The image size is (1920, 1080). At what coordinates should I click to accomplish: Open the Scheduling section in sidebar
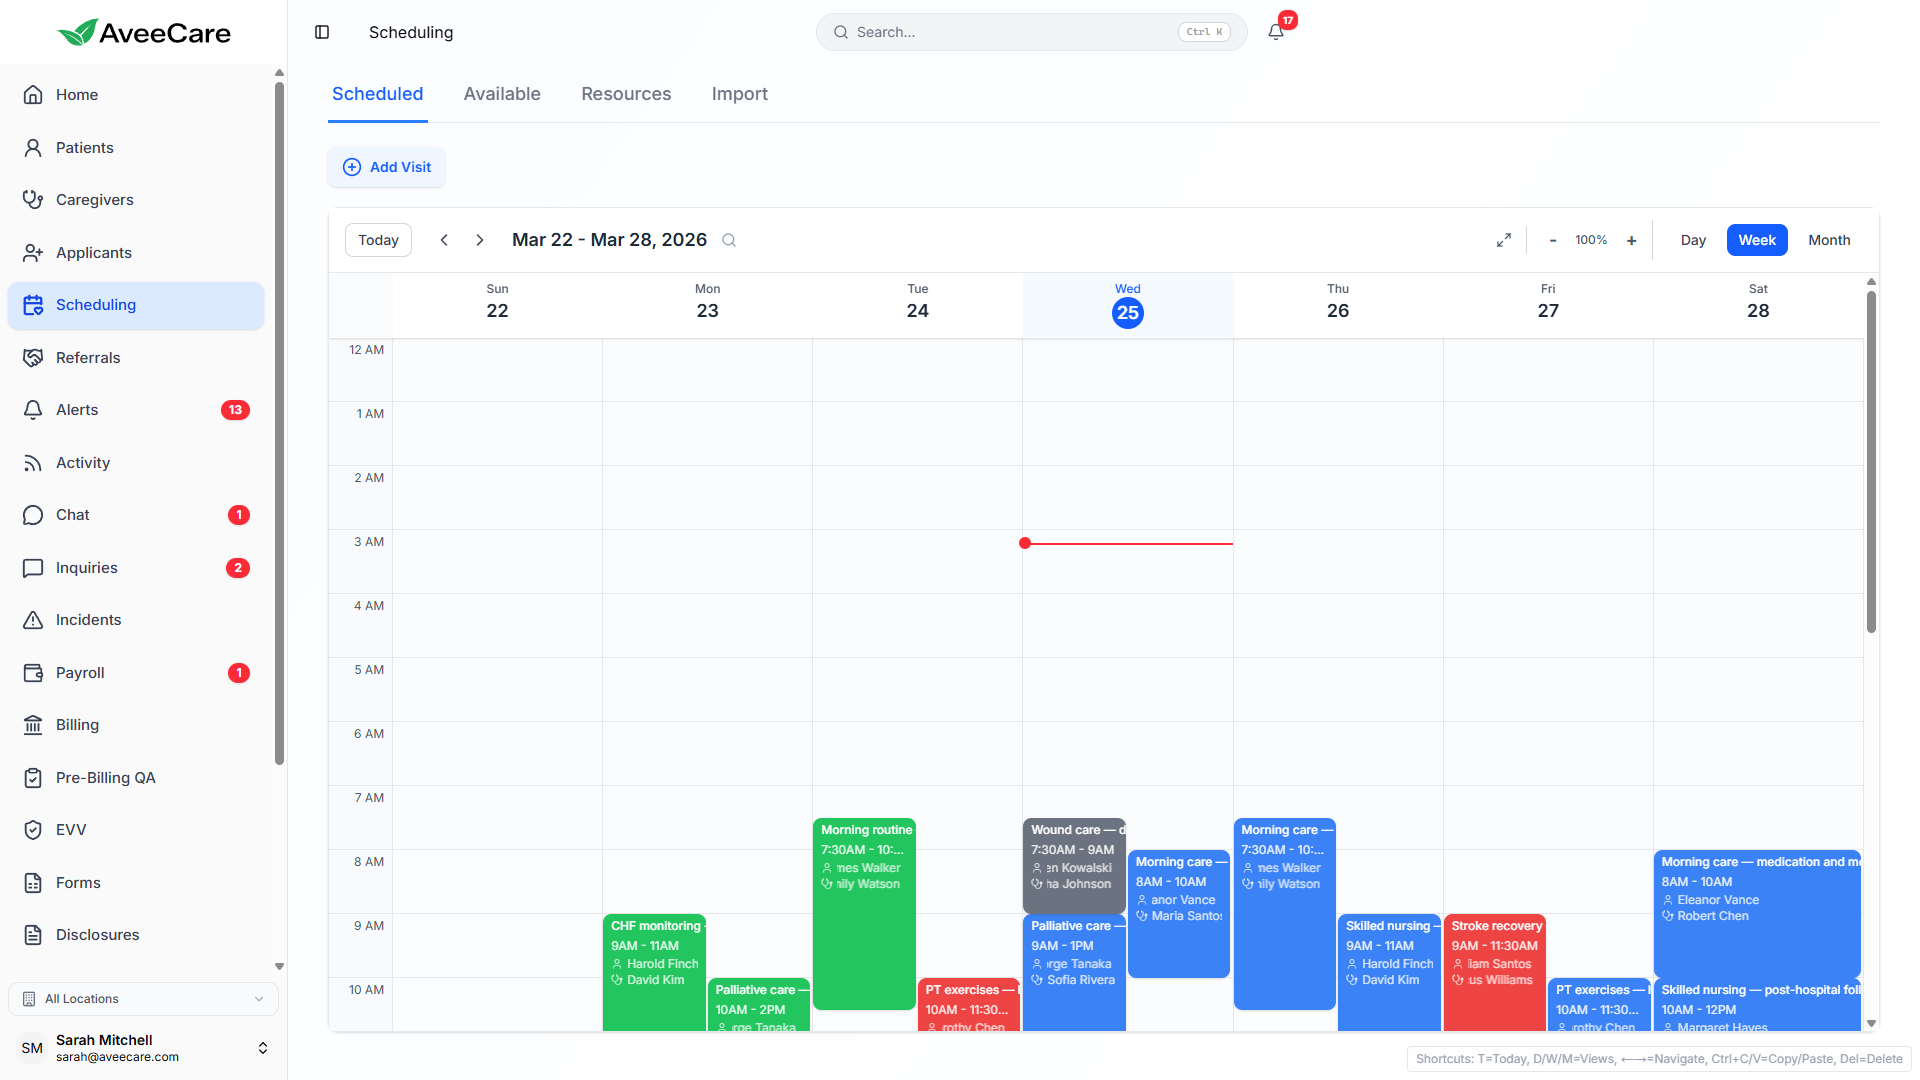pos(95,304)
